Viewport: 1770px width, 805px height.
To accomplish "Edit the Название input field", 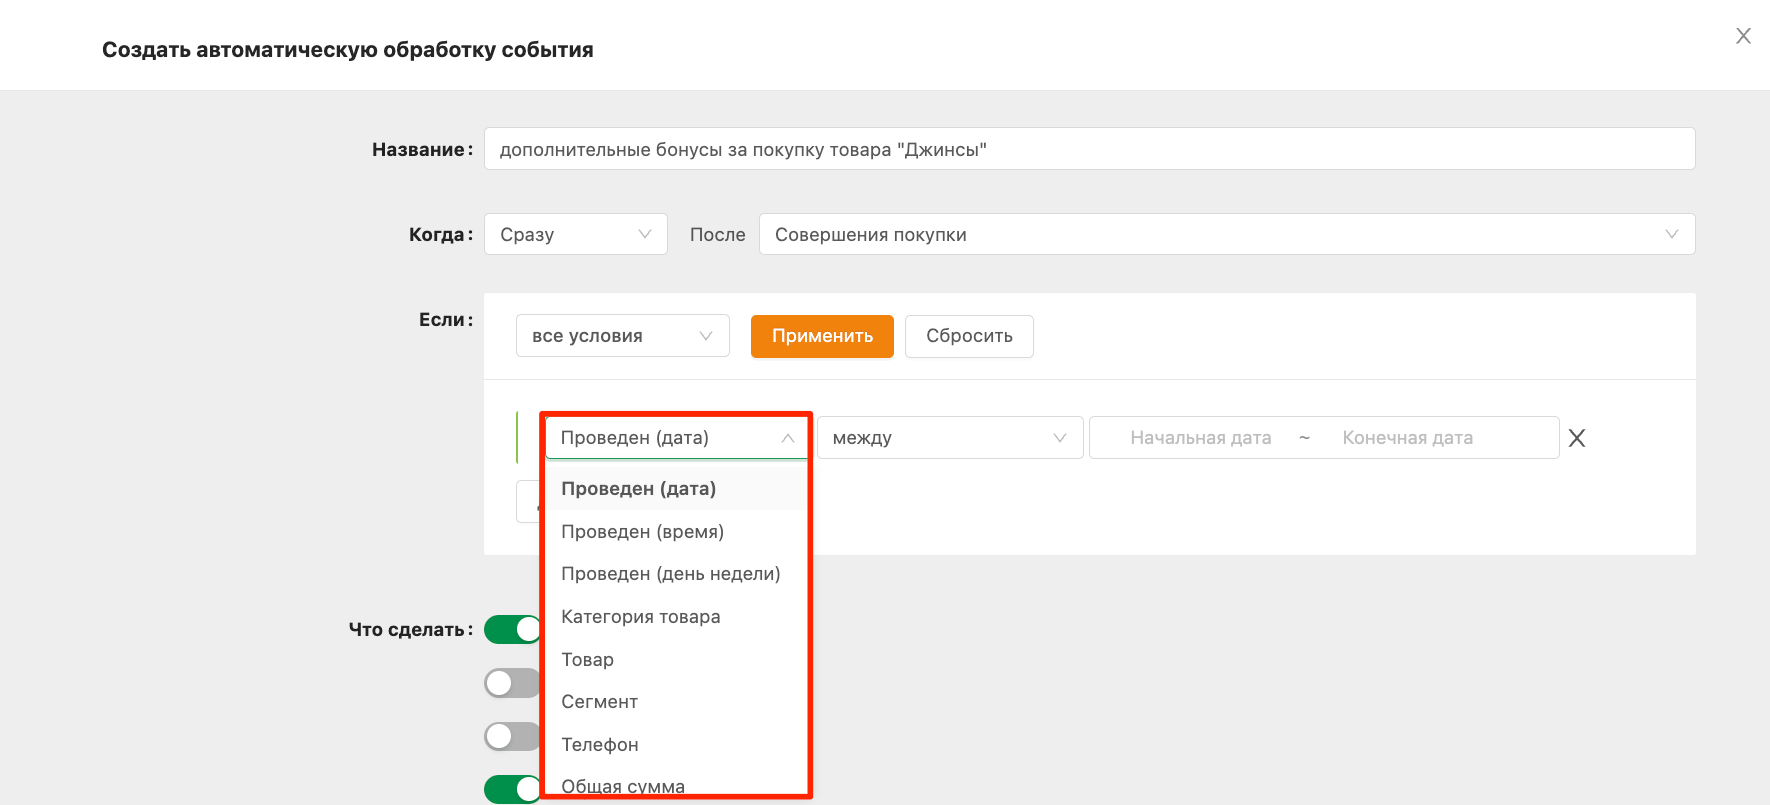I will (1089, 149).
